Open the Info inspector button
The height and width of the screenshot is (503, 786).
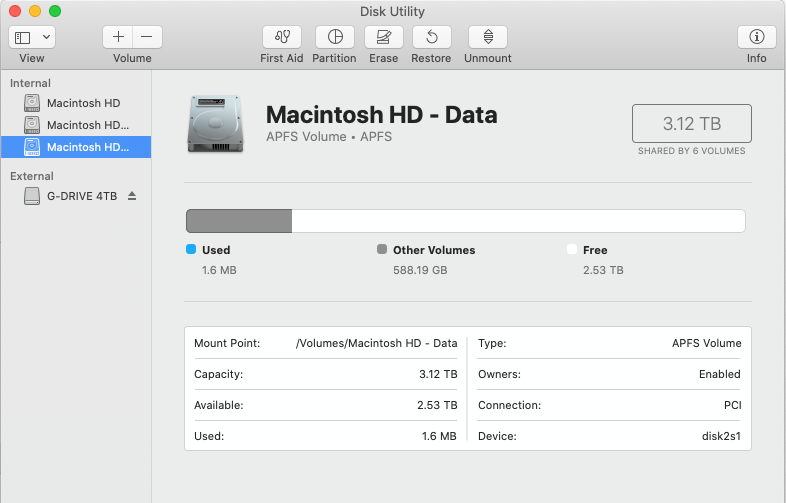click(x=756, y=37)
